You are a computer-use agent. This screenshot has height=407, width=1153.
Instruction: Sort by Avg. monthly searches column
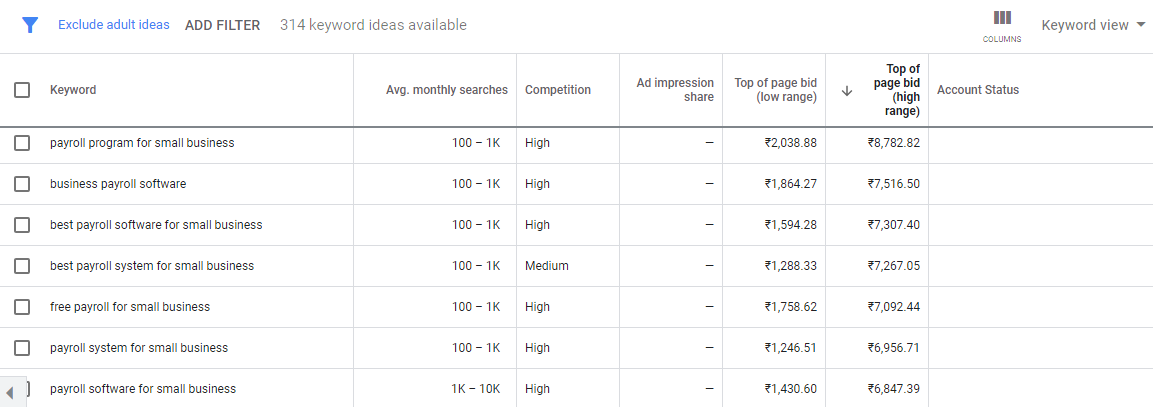coord(447,90)
